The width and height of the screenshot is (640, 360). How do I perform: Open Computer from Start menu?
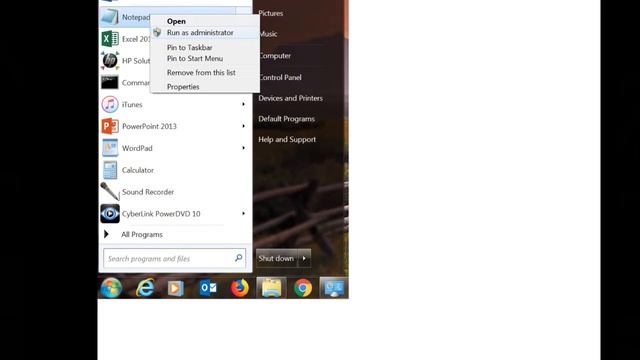coord(274,56)
